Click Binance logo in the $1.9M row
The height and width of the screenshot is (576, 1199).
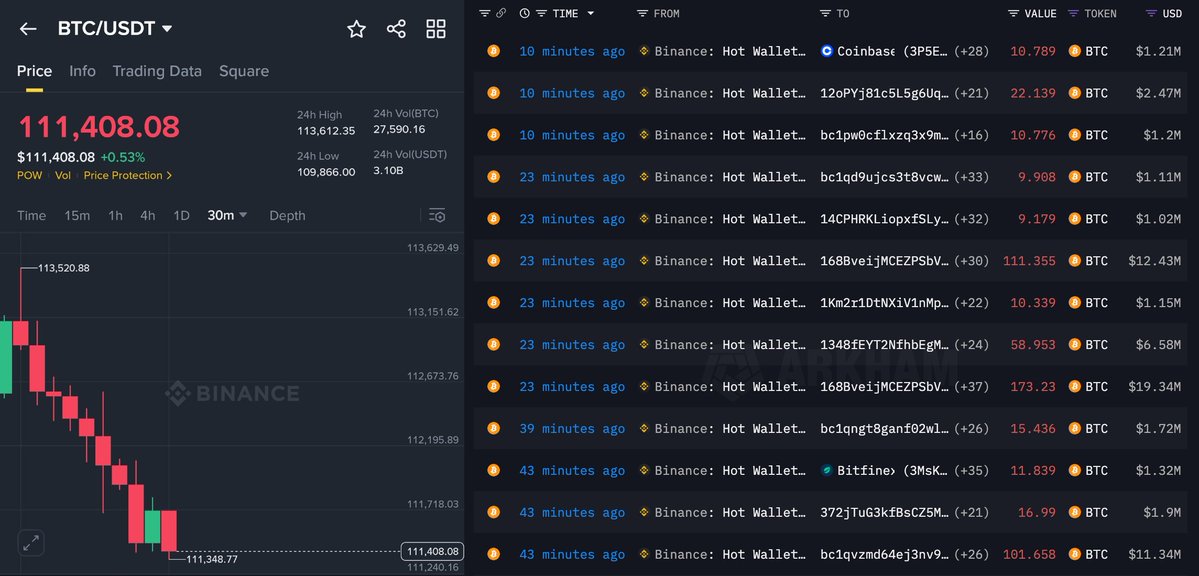[644, 513]
